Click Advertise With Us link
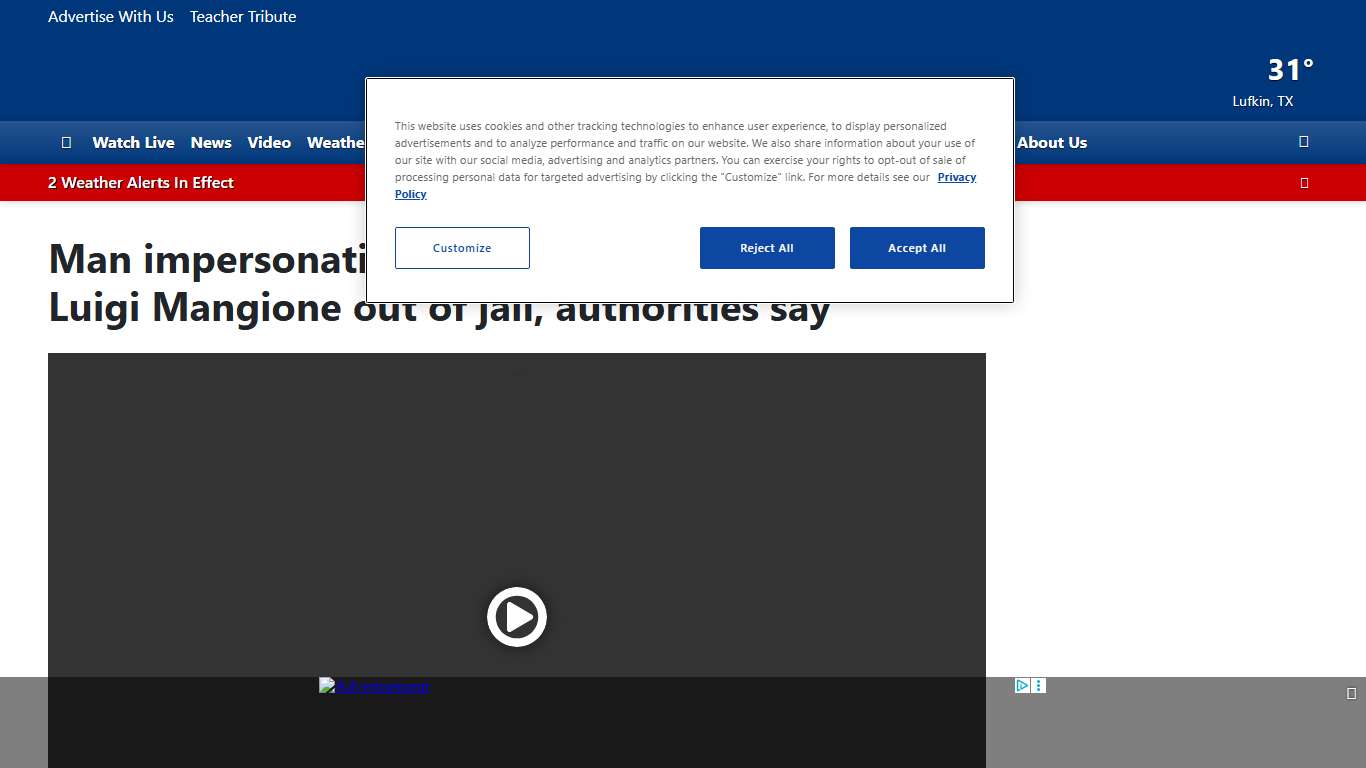The image size is (1366, 768). coord(111,17)
